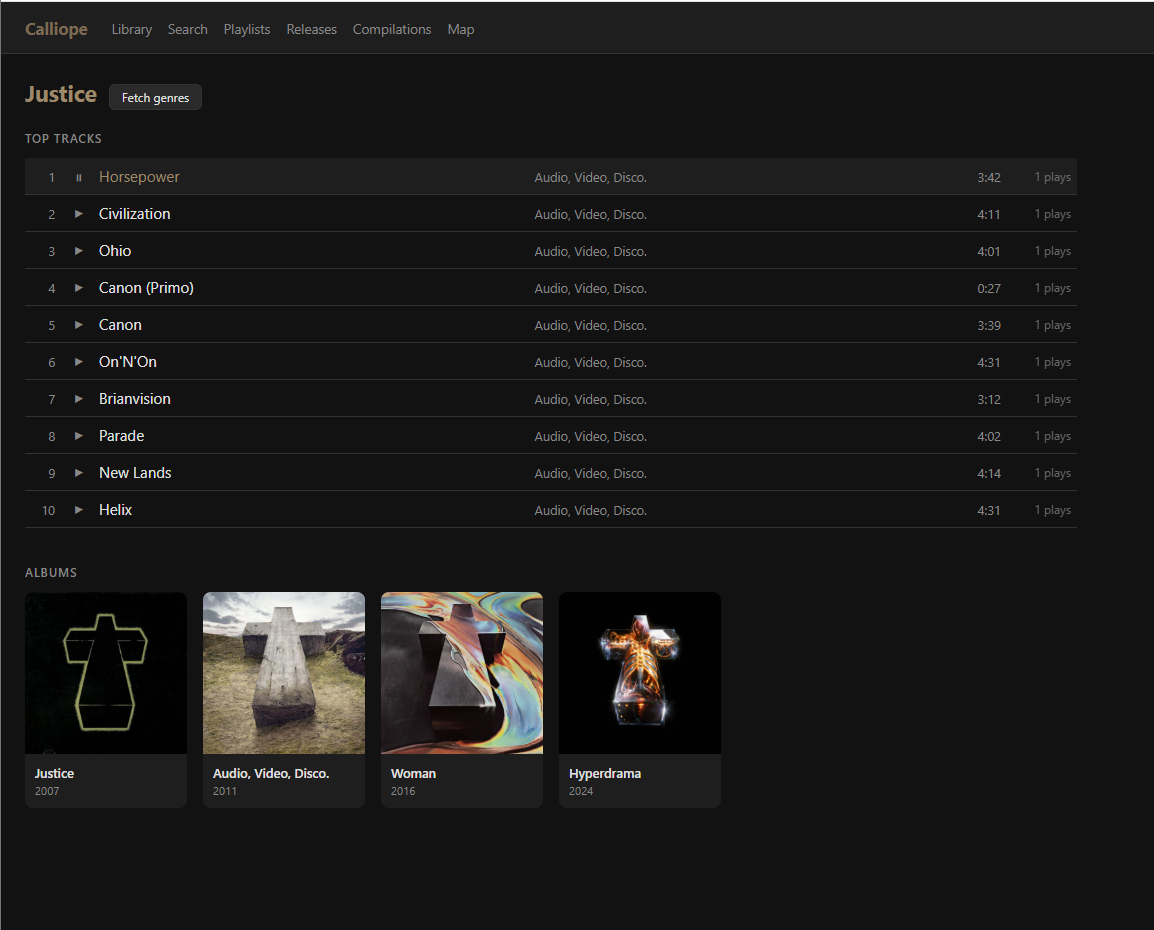Click the 2011 year under Audio, Video, Disco.
The height and width of the screenshot is (930, 1154).
coord(224,791)
